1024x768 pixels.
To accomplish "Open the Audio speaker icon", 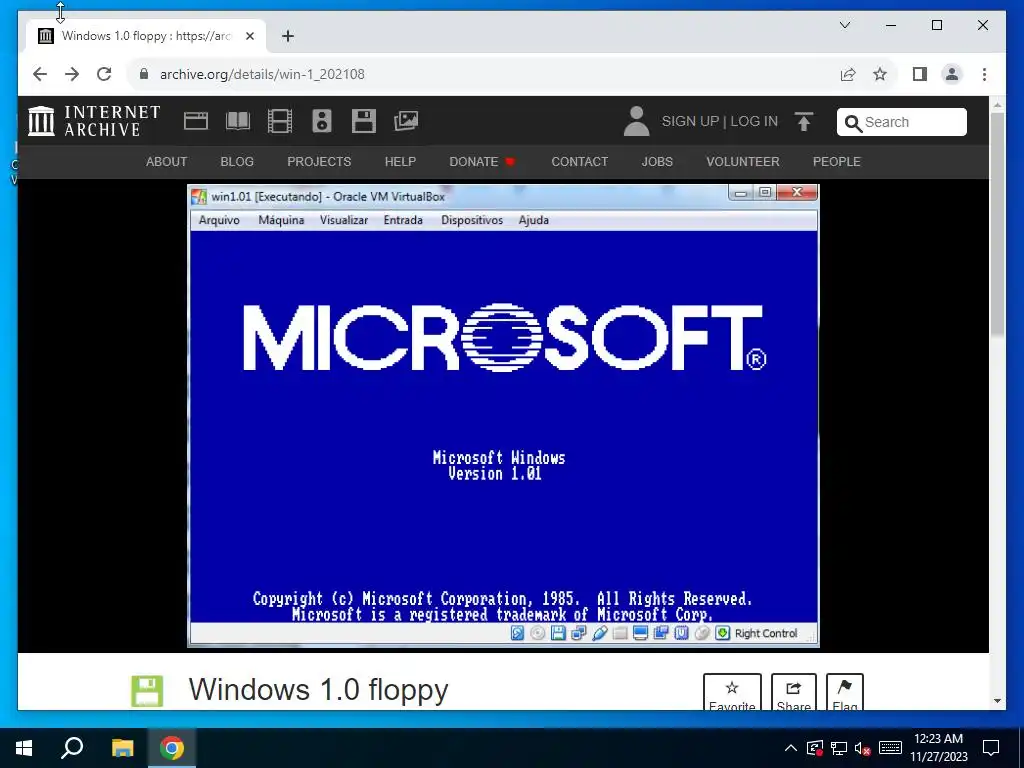I will [322, 121].
